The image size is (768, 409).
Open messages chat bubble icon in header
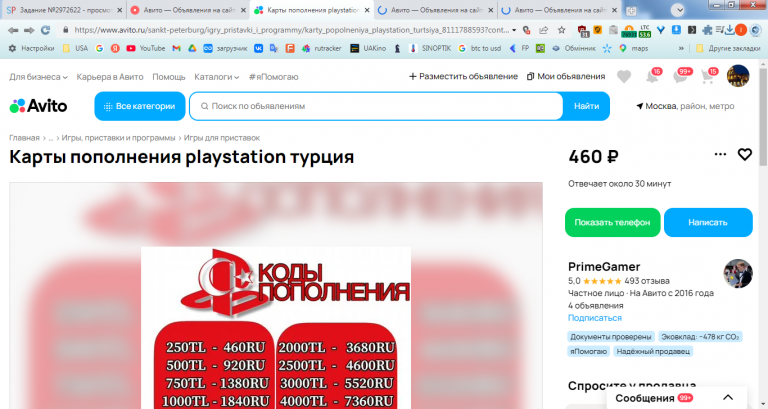(682, 76)
